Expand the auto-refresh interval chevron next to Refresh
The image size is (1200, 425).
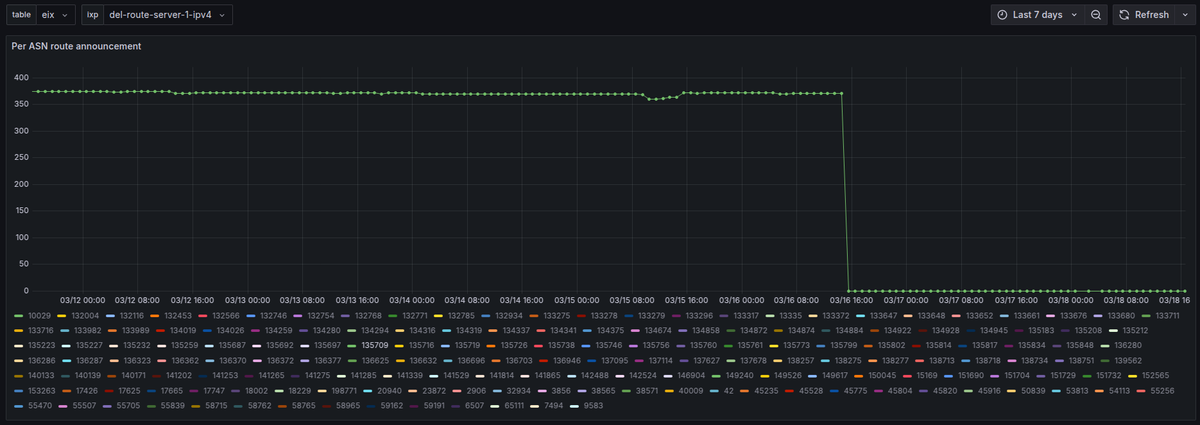(x=1186, y=15)
